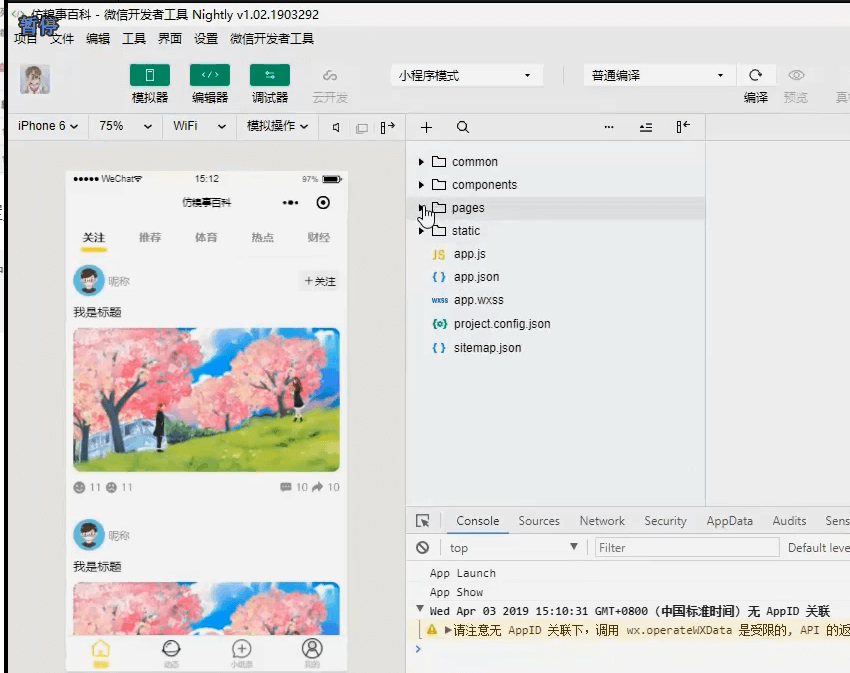Open the 微信开发者工具 menu
The width and height of the screenshot is (850, 673).
[272, 39]
